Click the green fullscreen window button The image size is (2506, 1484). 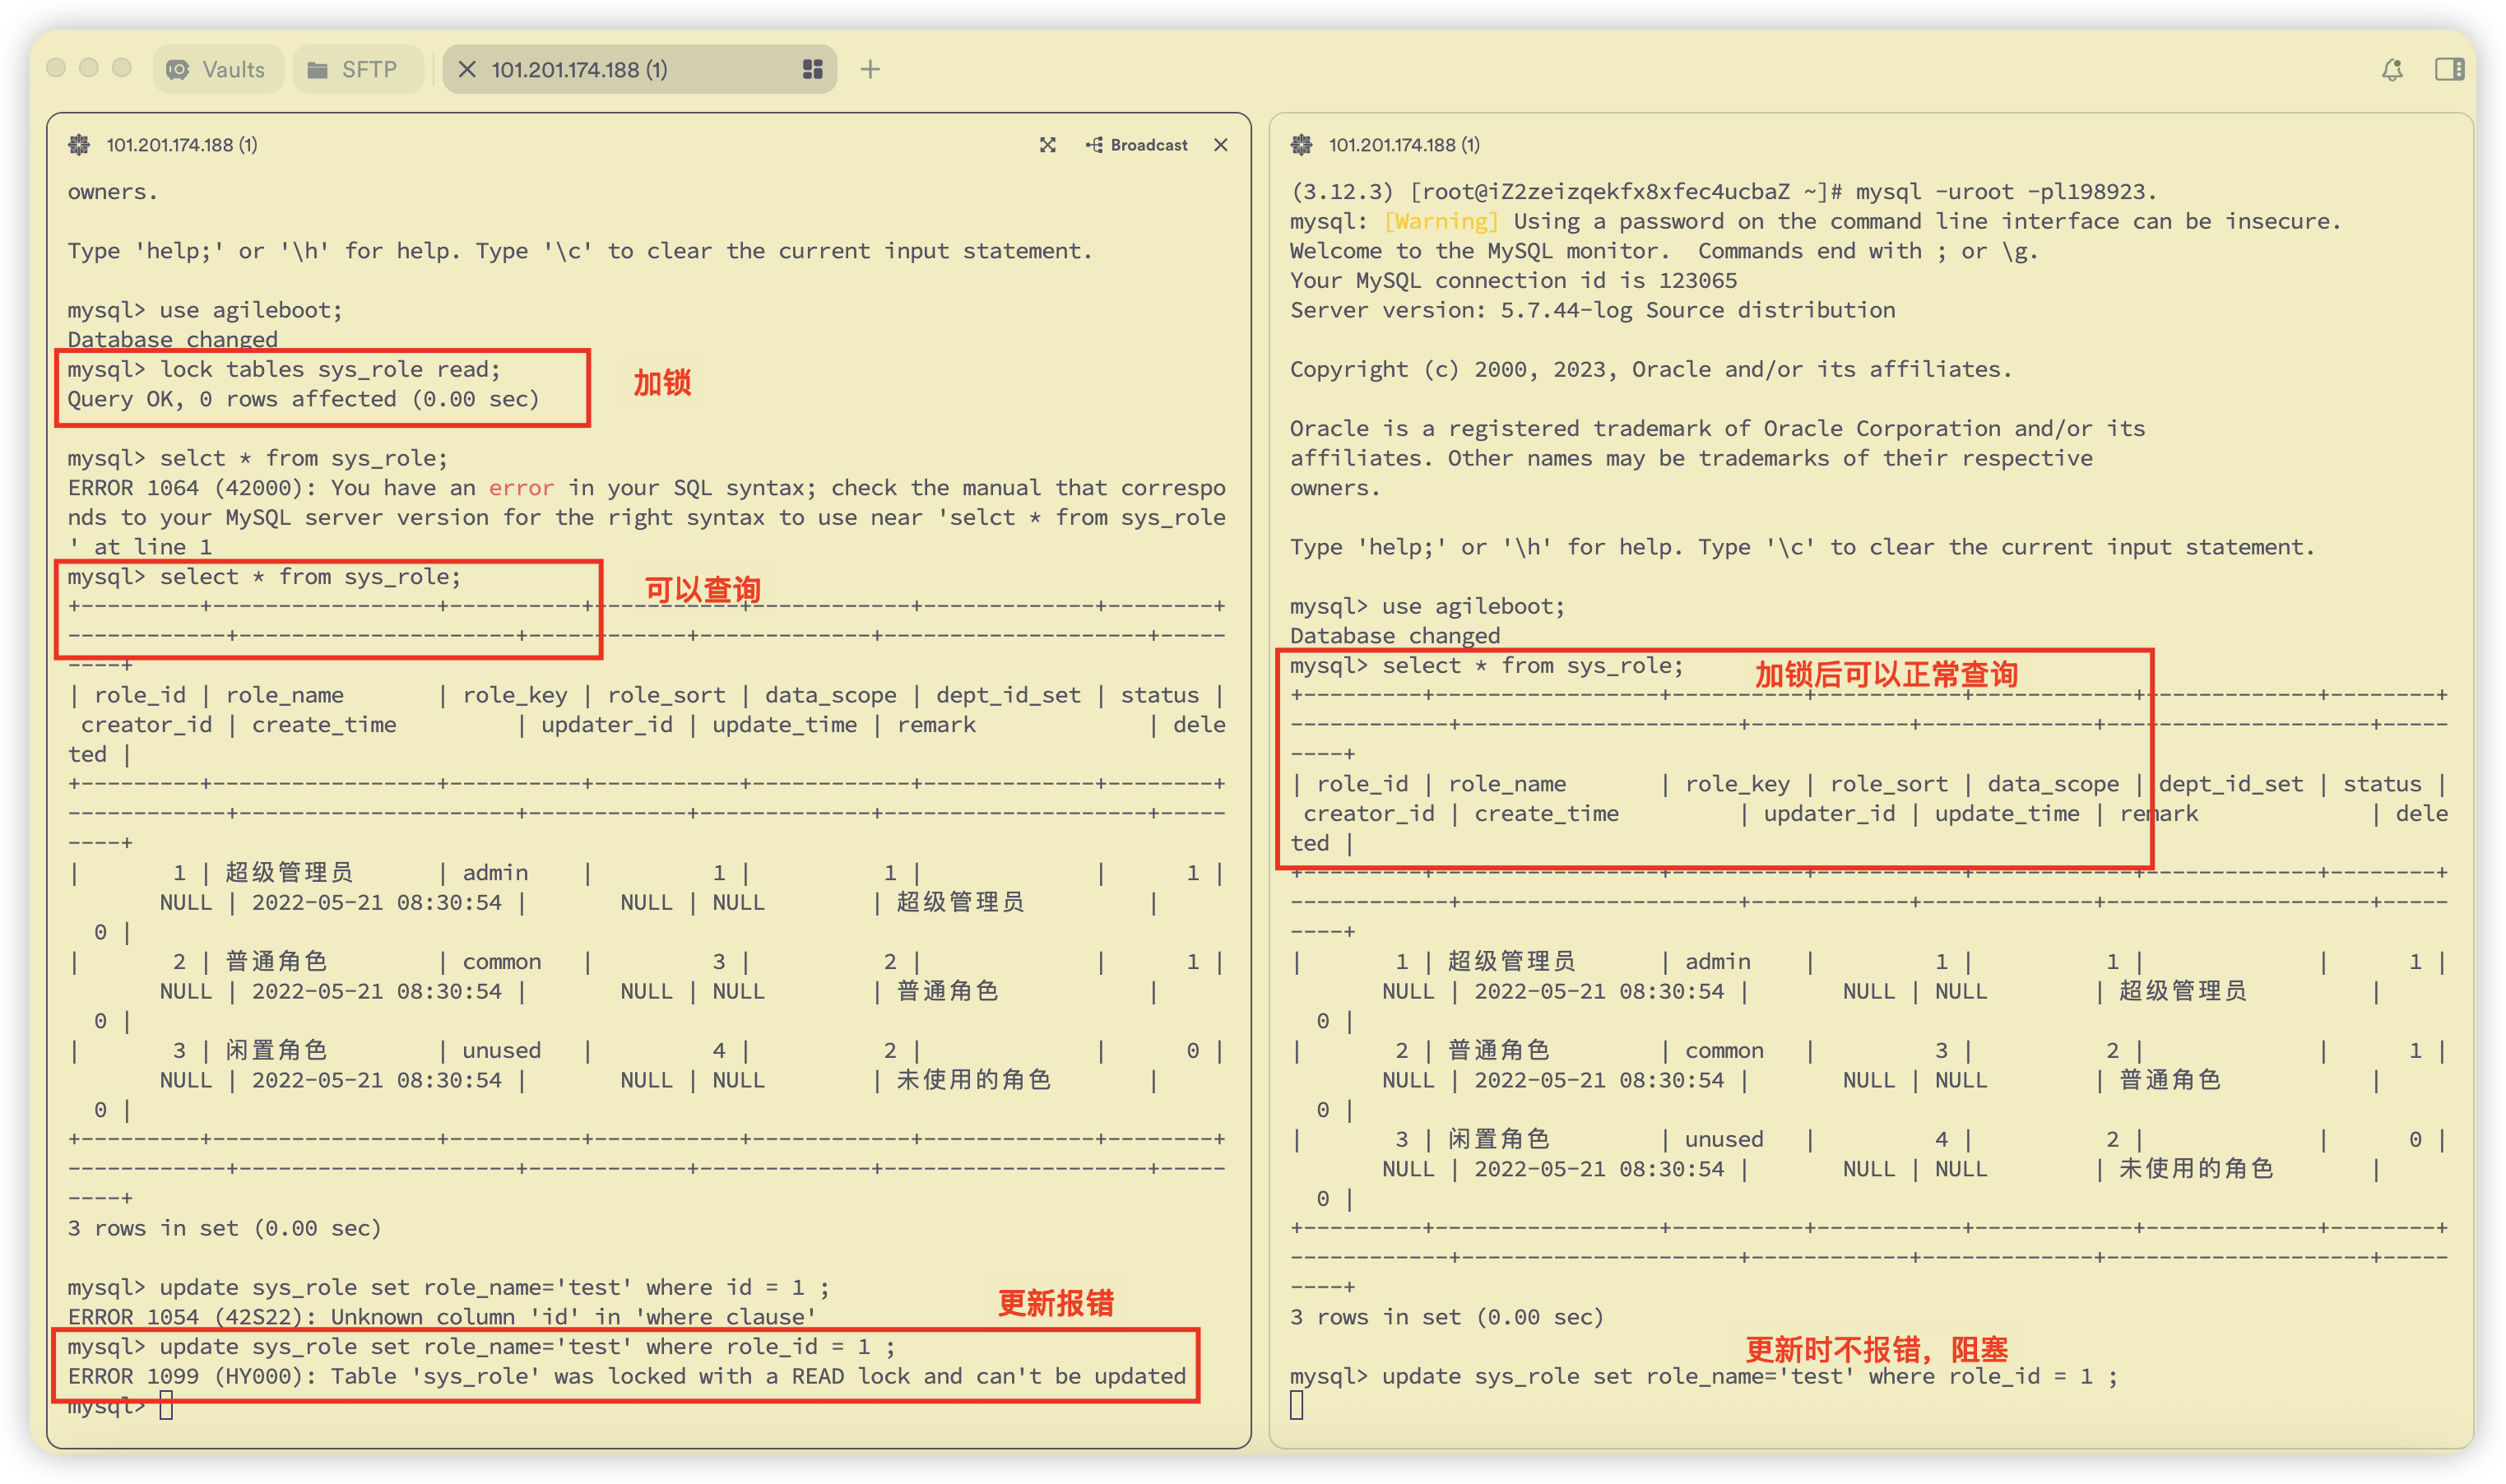pyautogui.click(x=122, y=68)
